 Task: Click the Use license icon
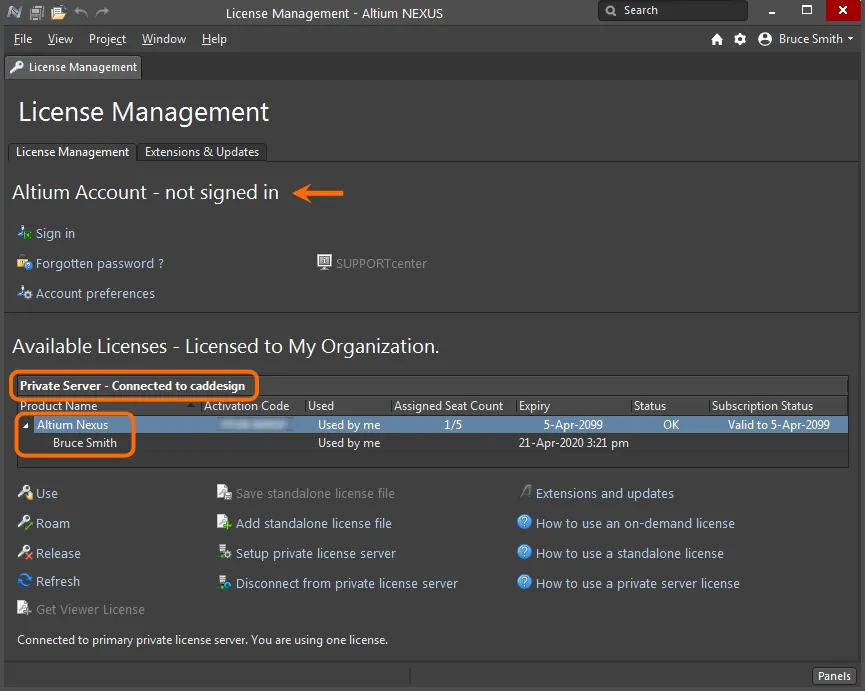[25, 492]
